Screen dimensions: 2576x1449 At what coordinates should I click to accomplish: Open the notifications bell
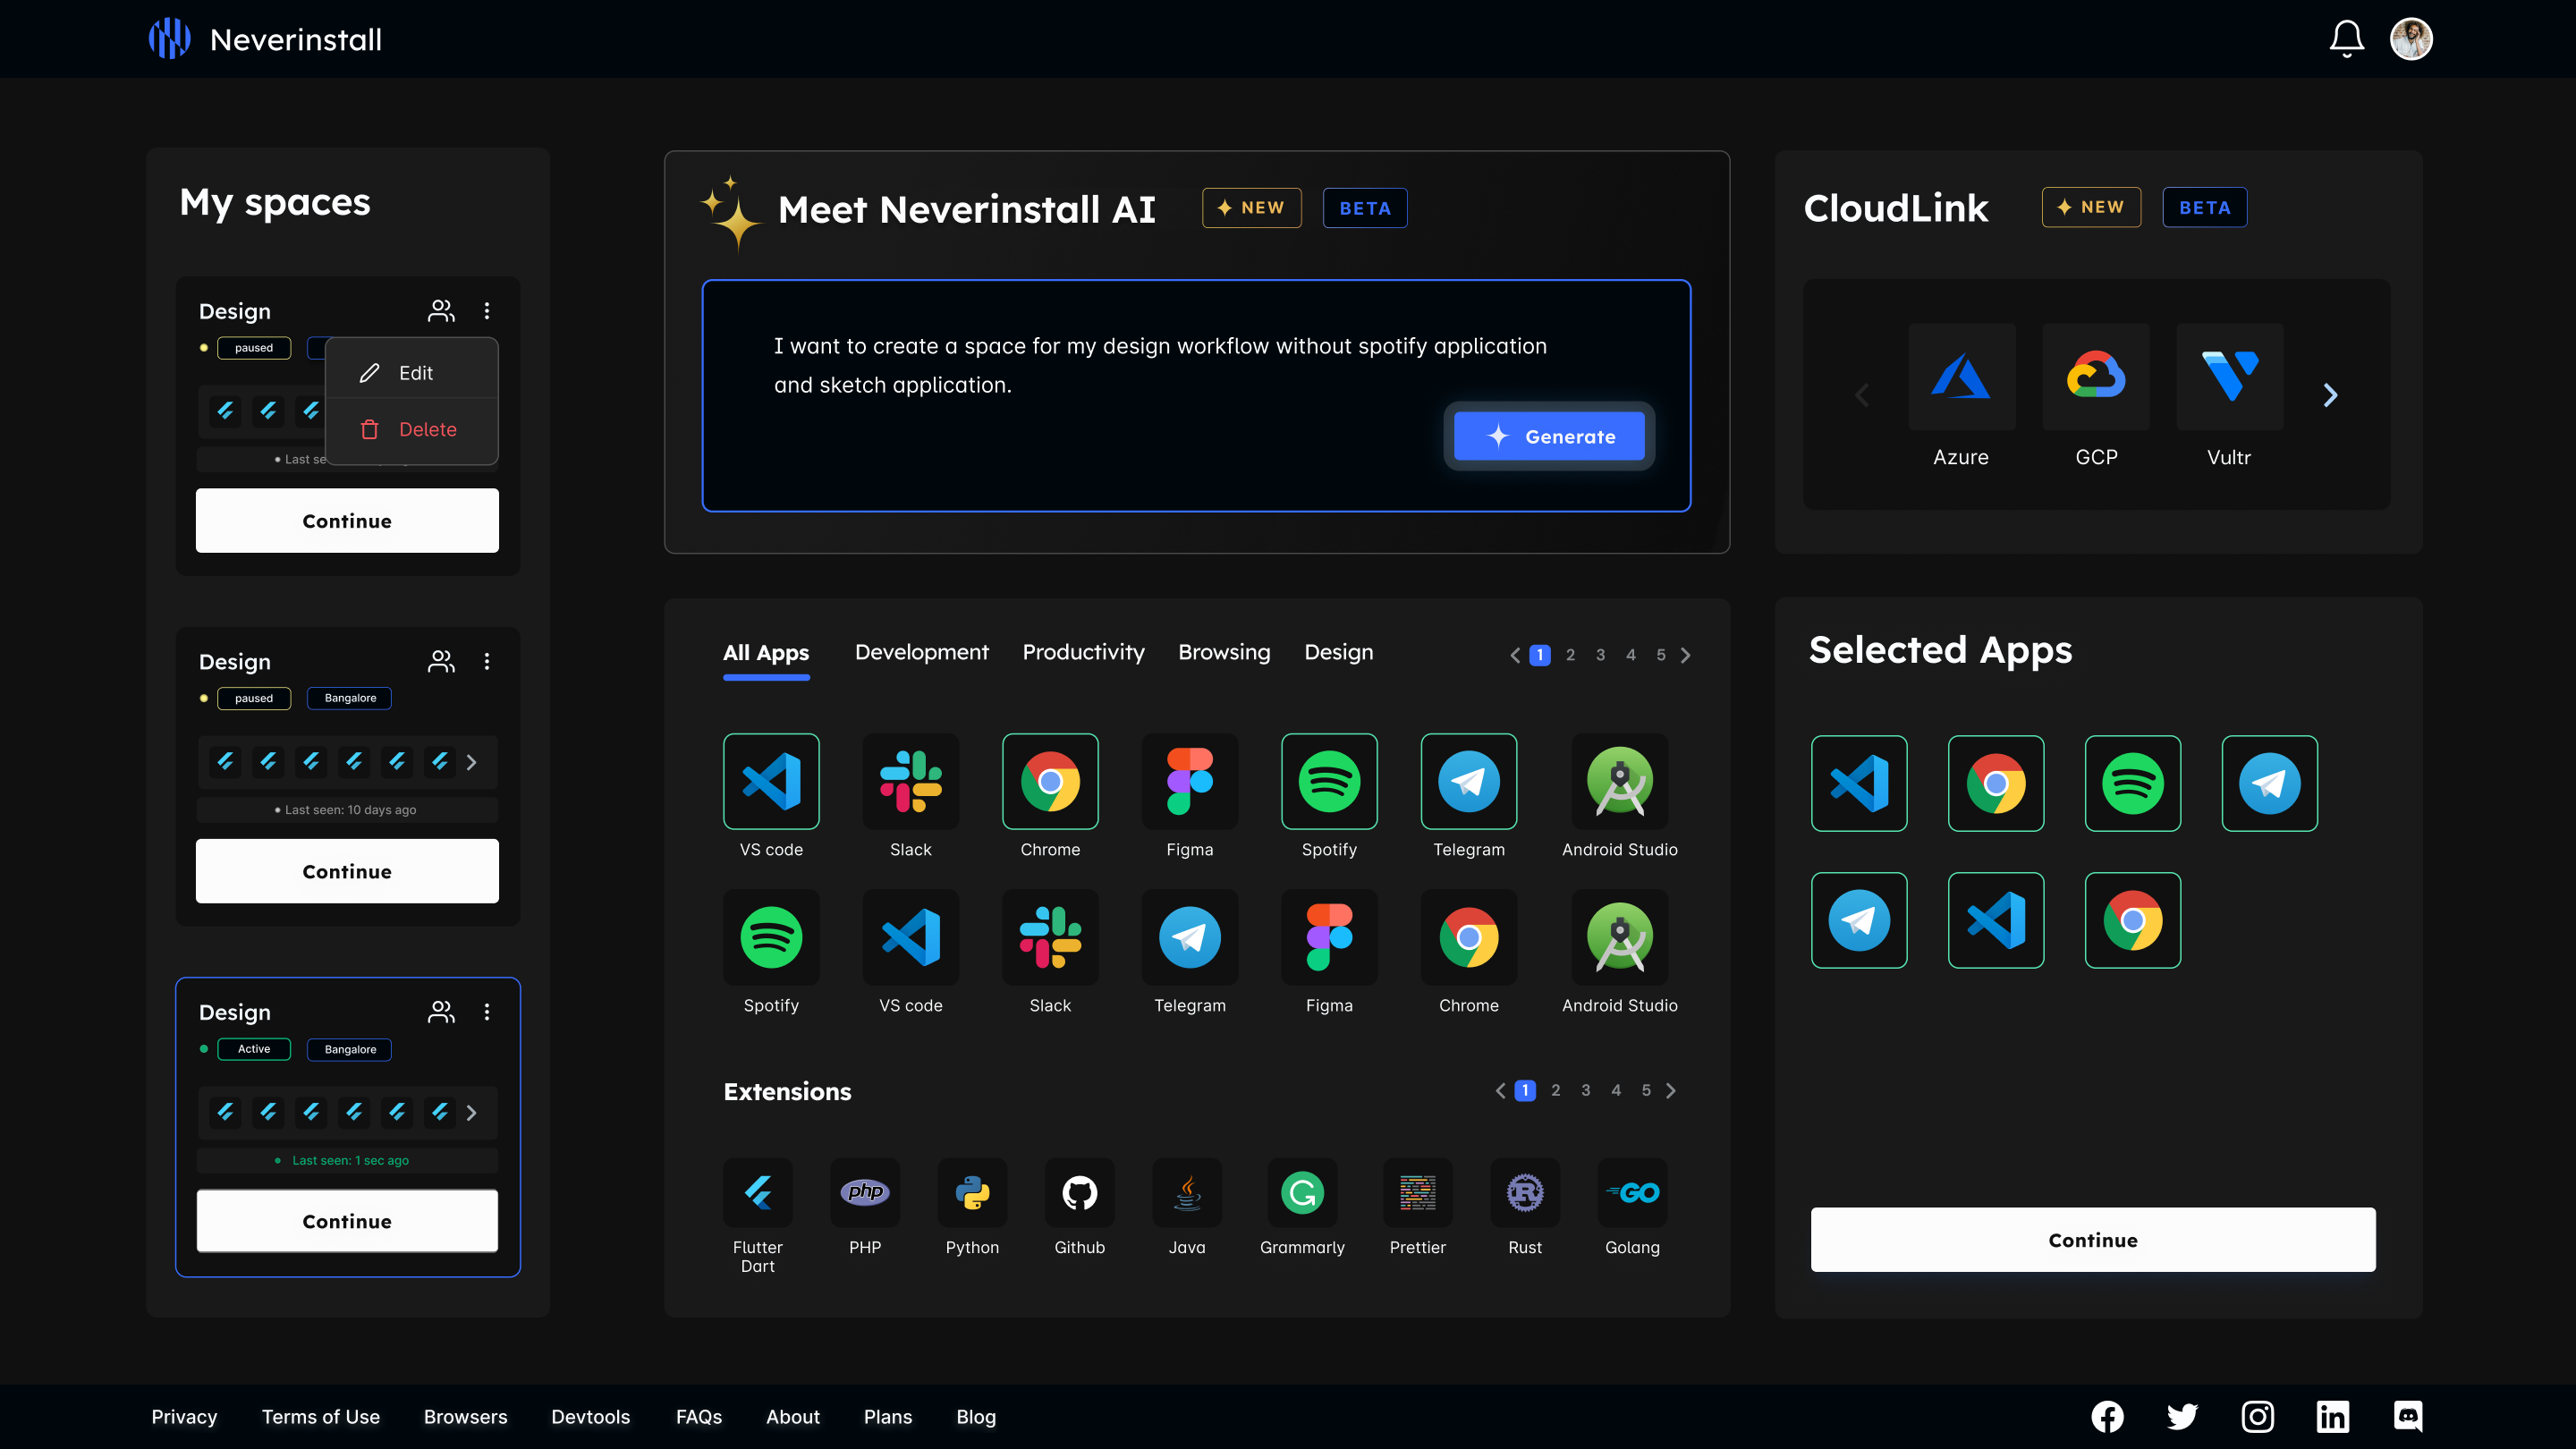coord(2346,38)
